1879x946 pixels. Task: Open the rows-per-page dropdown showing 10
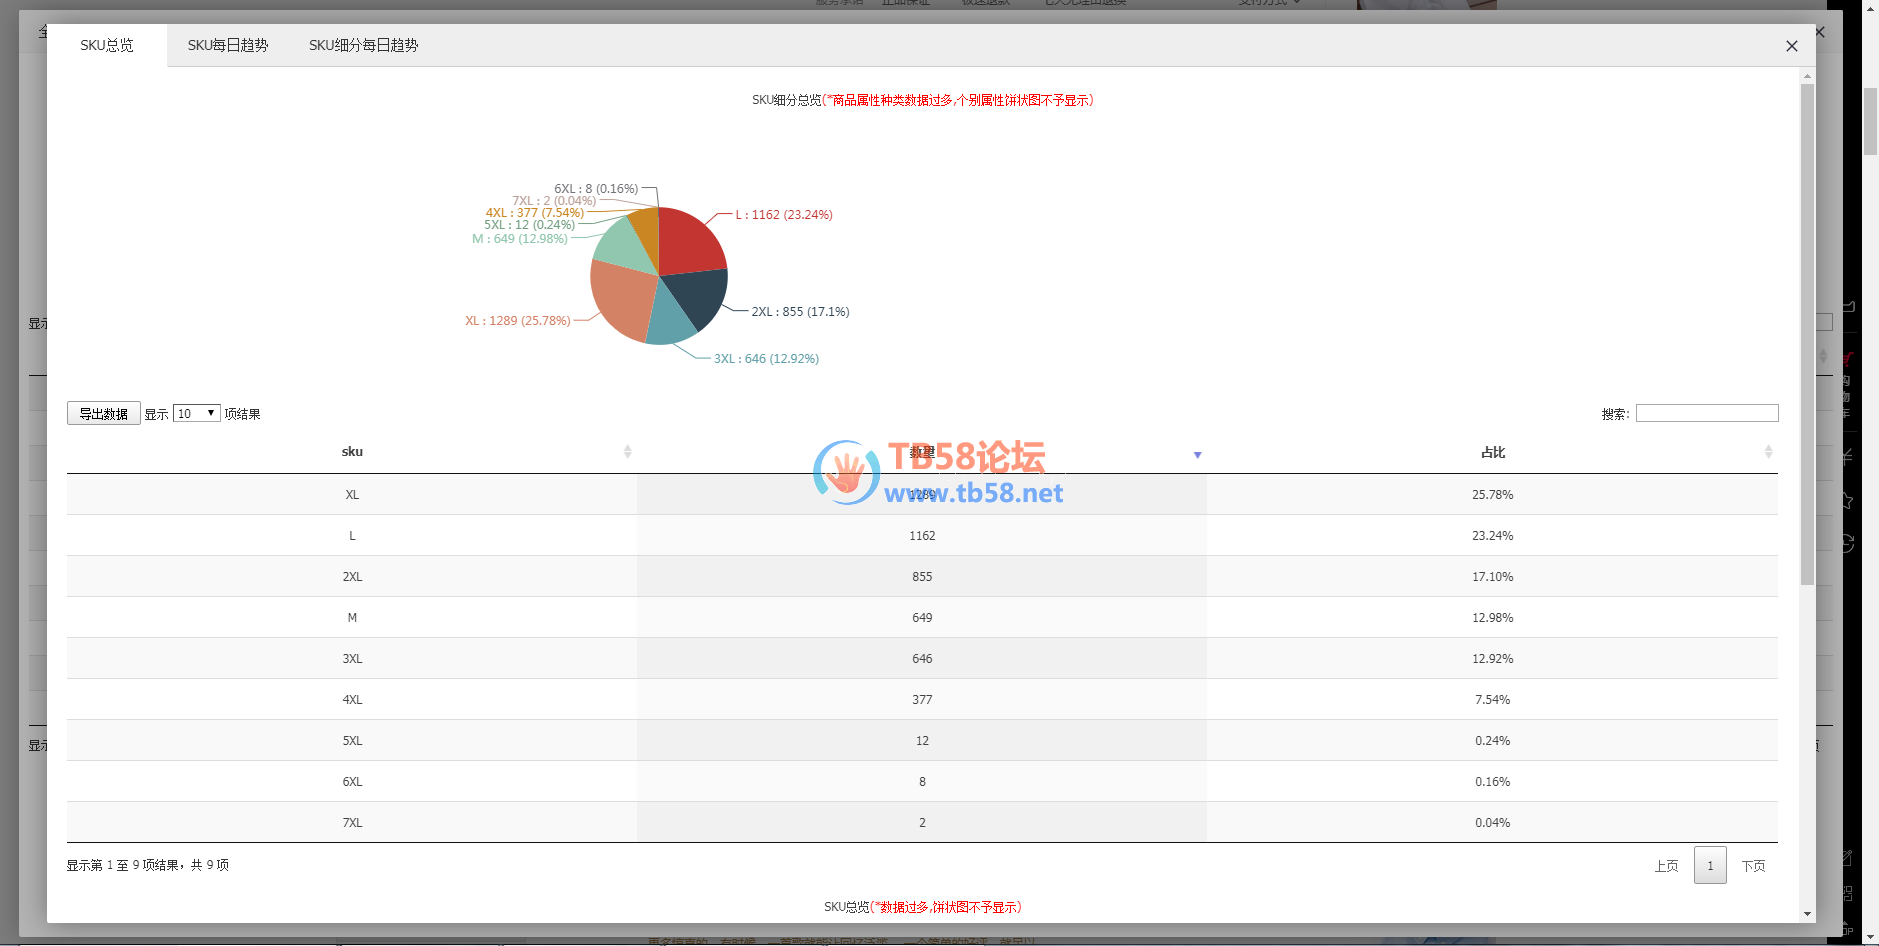pos(196,413)
